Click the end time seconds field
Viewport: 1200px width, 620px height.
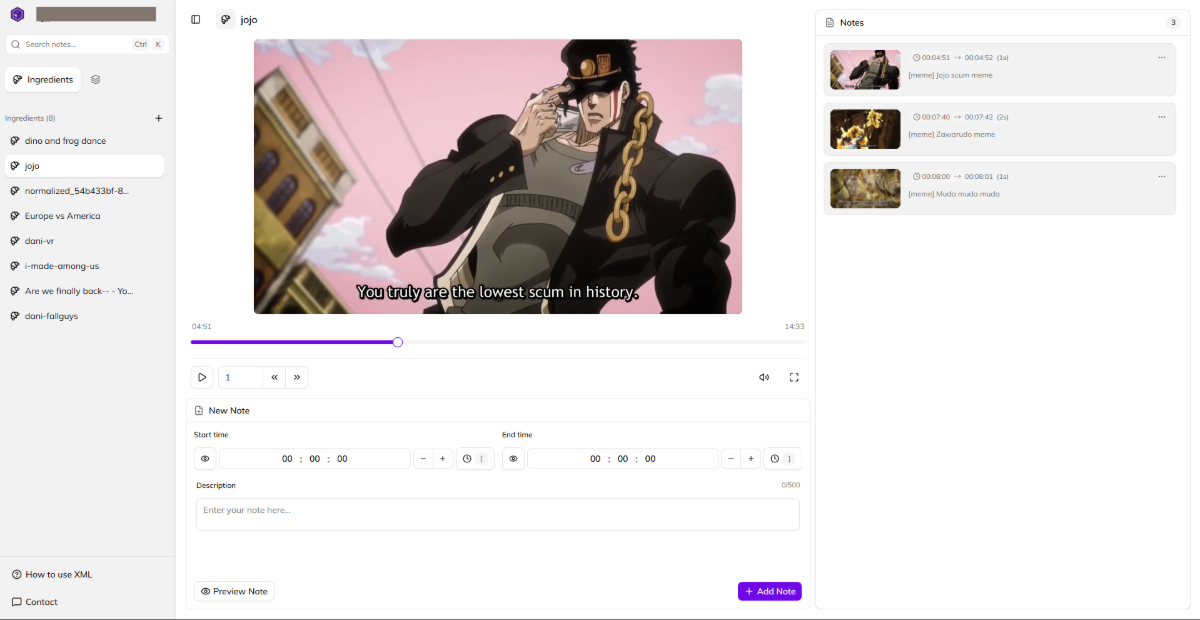tap(650, 459)
